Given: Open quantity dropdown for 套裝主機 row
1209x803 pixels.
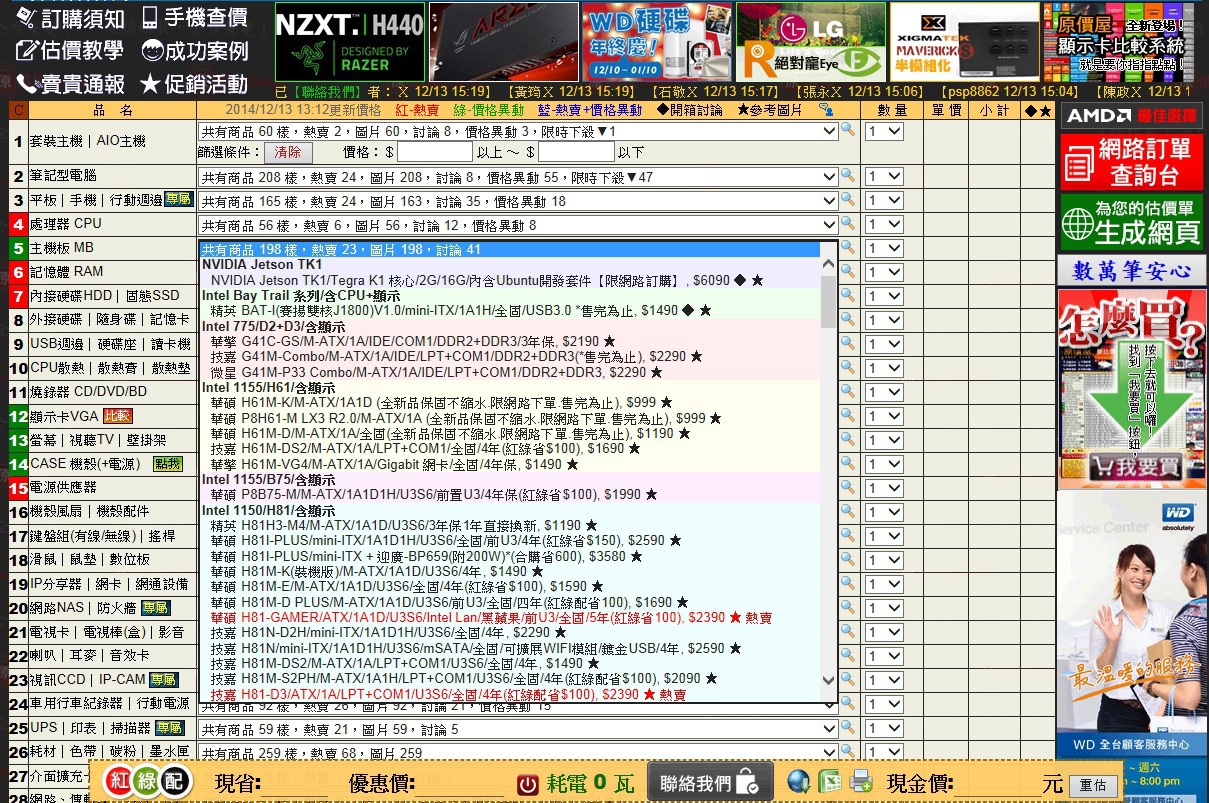Looking at the screenshot, I should [885, 131].
